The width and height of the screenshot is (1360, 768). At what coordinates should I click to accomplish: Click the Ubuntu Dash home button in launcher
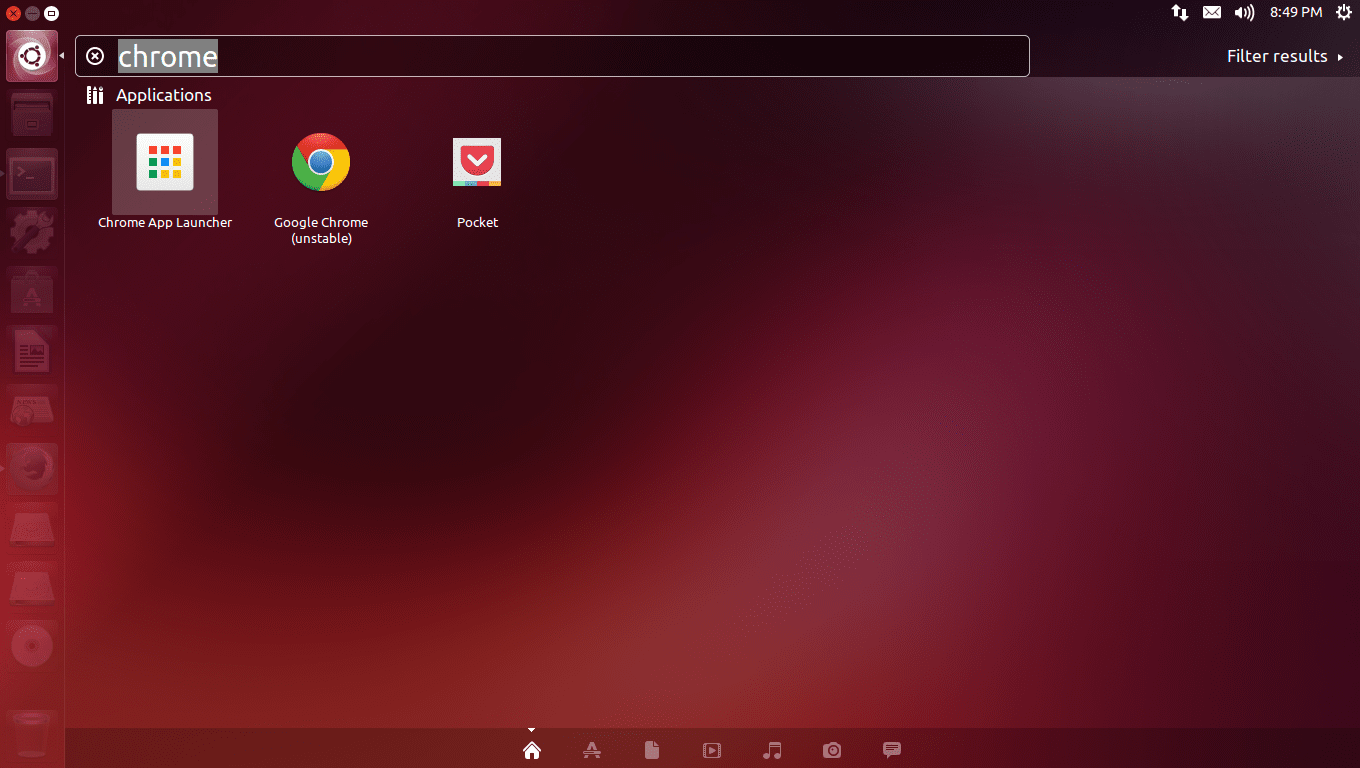(x=32, y=56)
